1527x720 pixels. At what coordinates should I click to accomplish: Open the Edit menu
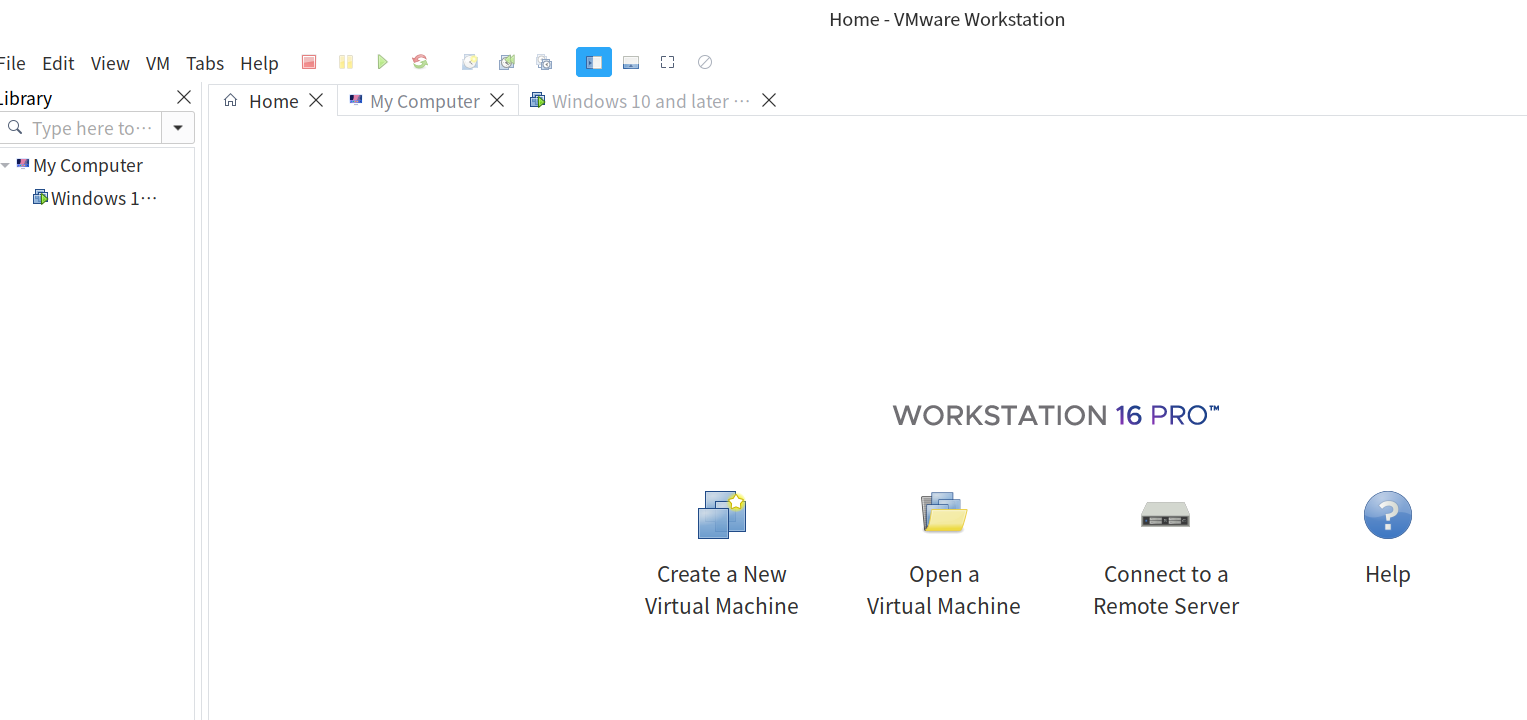pyautogui.click(x=58, y=63)
